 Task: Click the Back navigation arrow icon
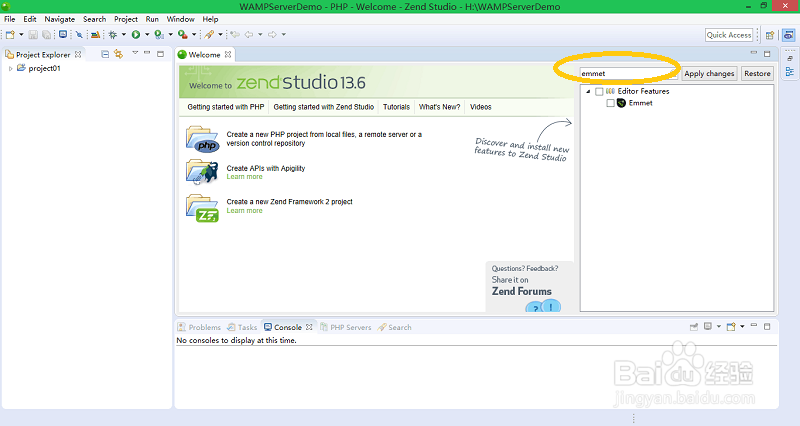coord(249,35)
